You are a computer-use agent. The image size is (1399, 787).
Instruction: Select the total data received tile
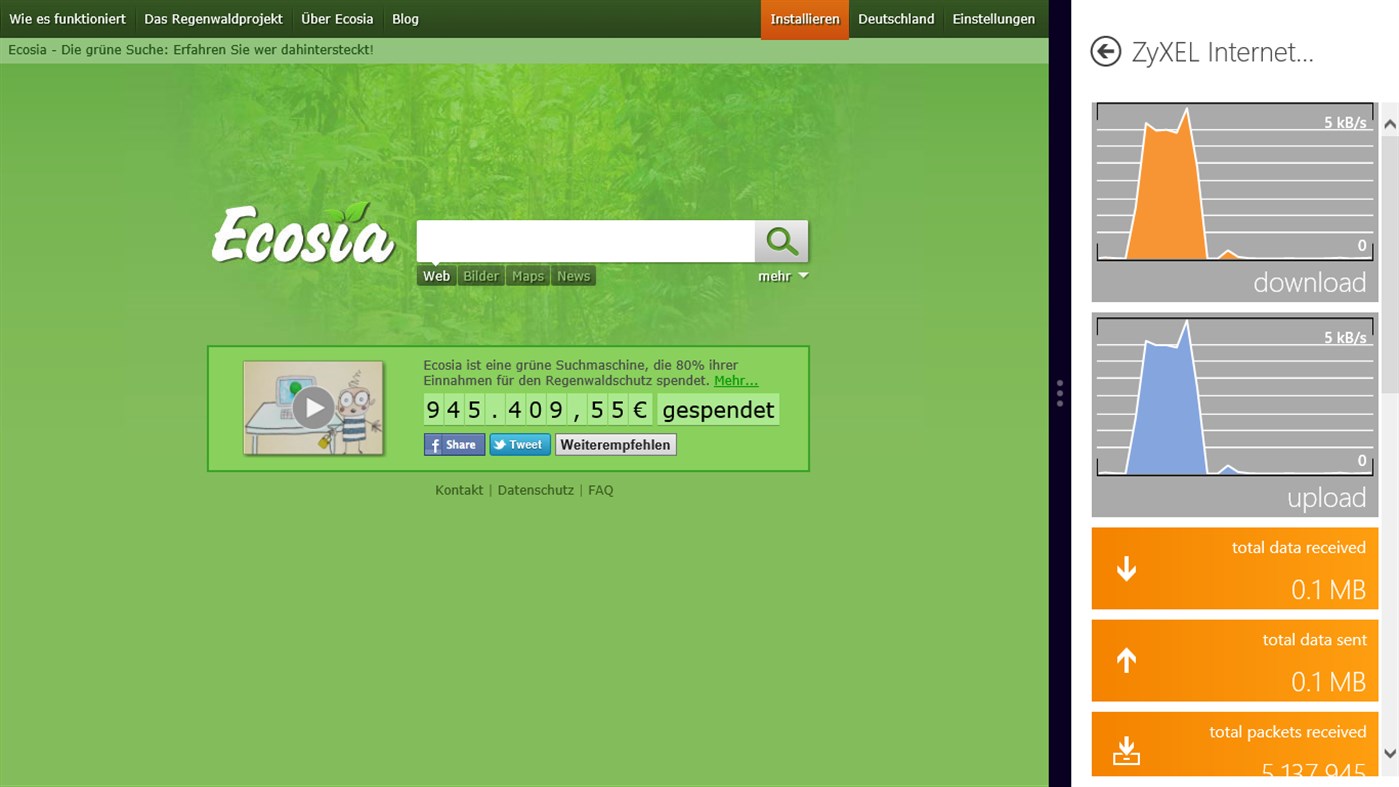[1234, 569]
